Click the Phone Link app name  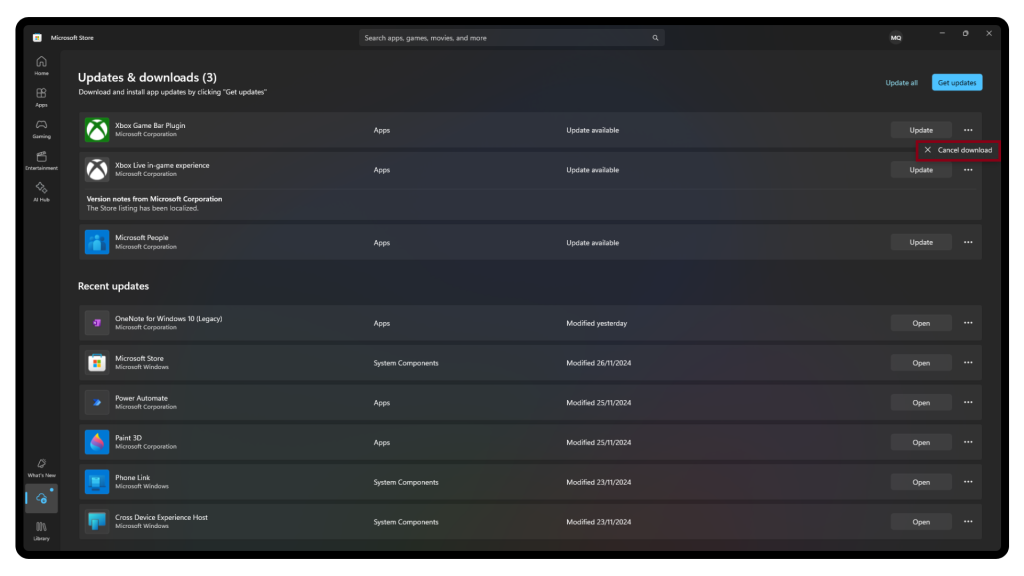133,478
